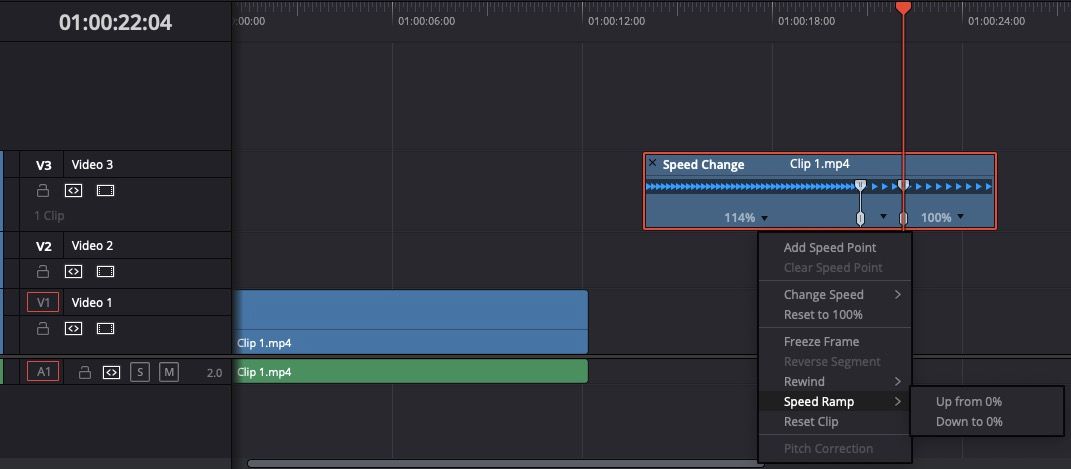Screen dimensions: 1071x469
Task: Toggle auto track selector on Video 3
Action: point(73,190)
